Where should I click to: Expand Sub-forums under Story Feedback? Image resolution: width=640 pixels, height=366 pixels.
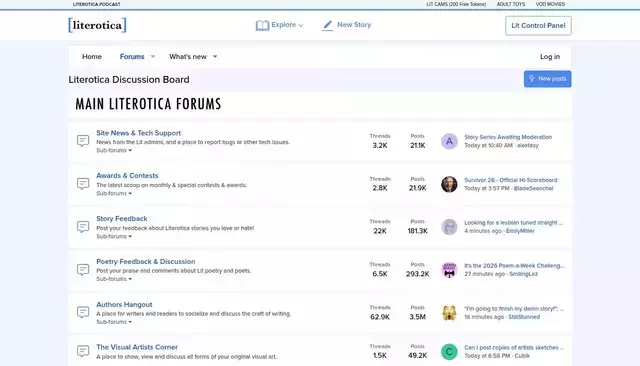pyautogui.click(x=114, y=236)
